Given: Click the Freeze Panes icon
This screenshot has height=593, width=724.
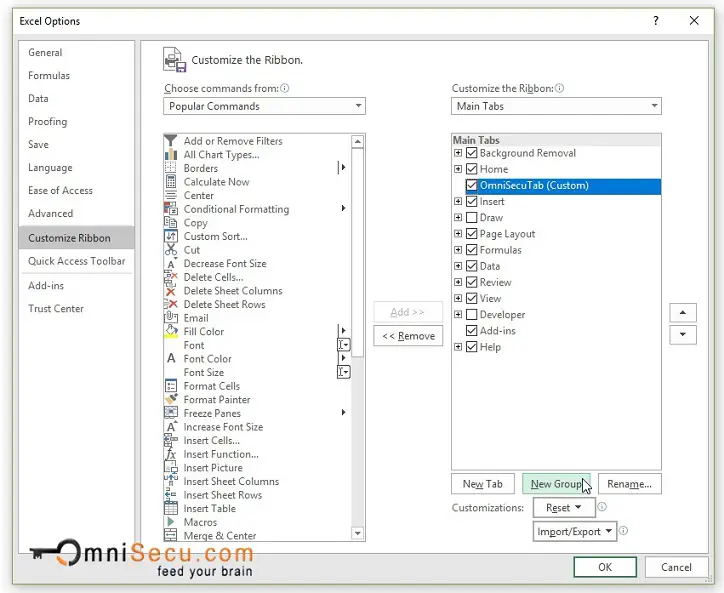Looking at the screenshot, I should pos(171,413).
